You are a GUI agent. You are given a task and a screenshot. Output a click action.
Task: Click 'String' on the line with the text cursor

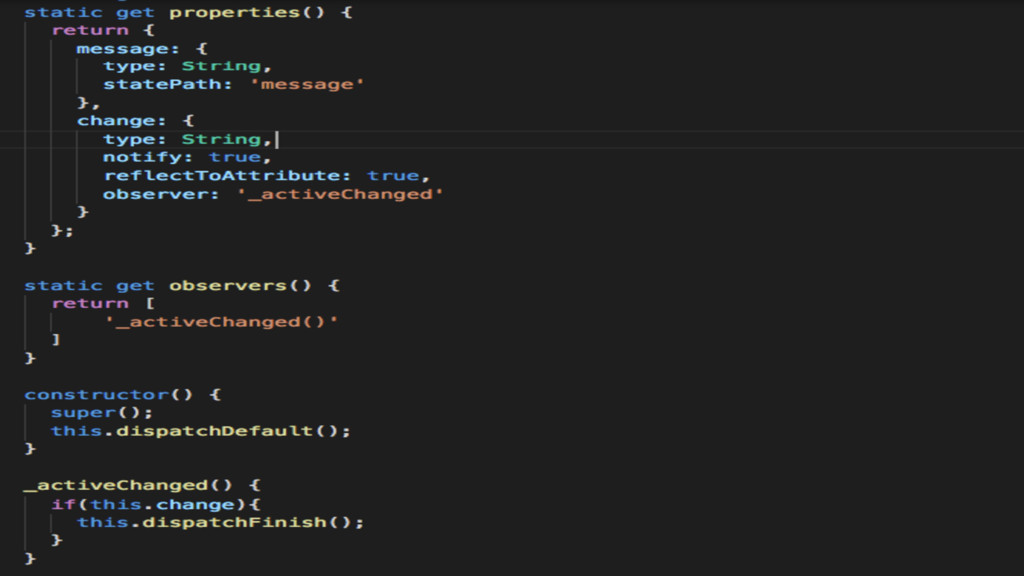point(221,140)
